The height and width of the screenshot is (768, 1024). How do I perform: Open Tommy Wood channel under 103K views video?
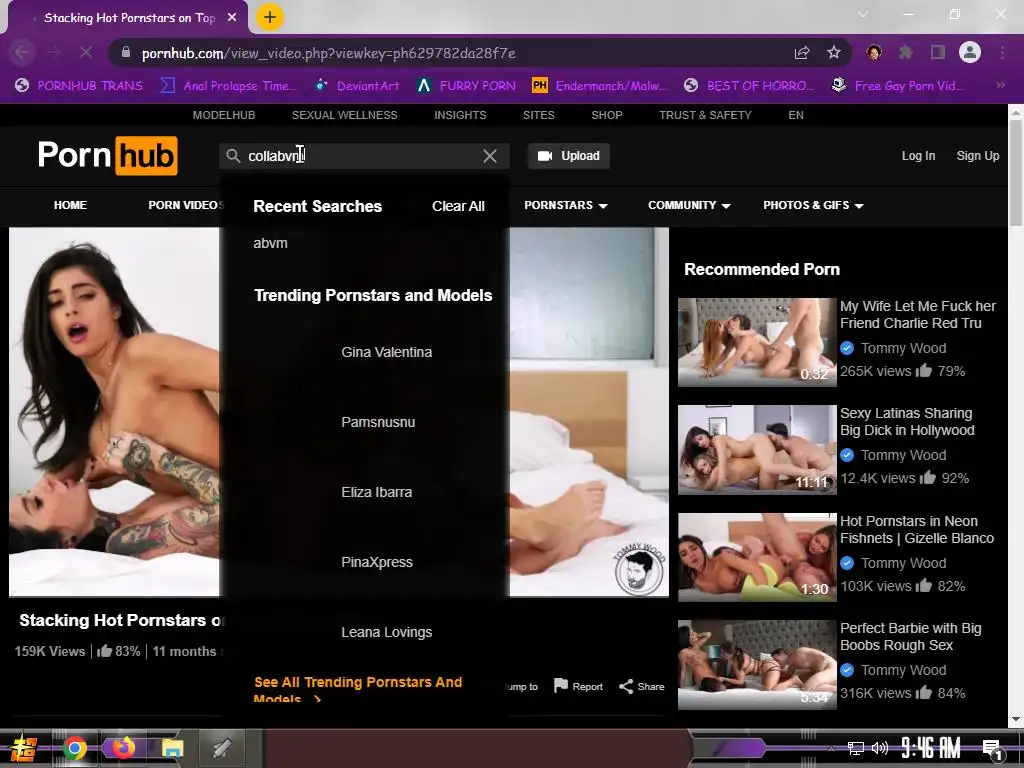[903, 563]
